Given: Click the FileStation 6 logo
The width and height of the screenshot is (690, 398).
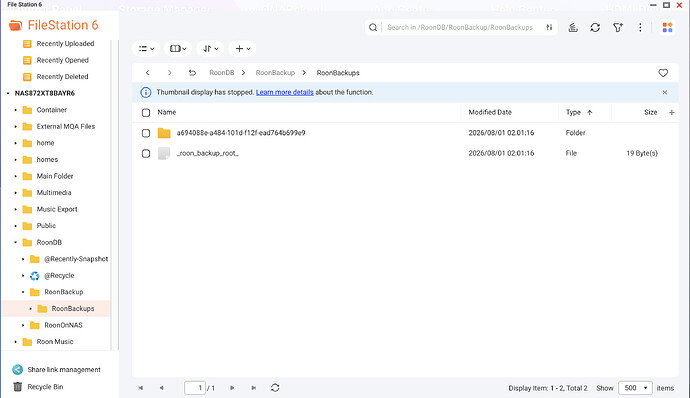Looking at the screenshot, I should coord(53,25).
